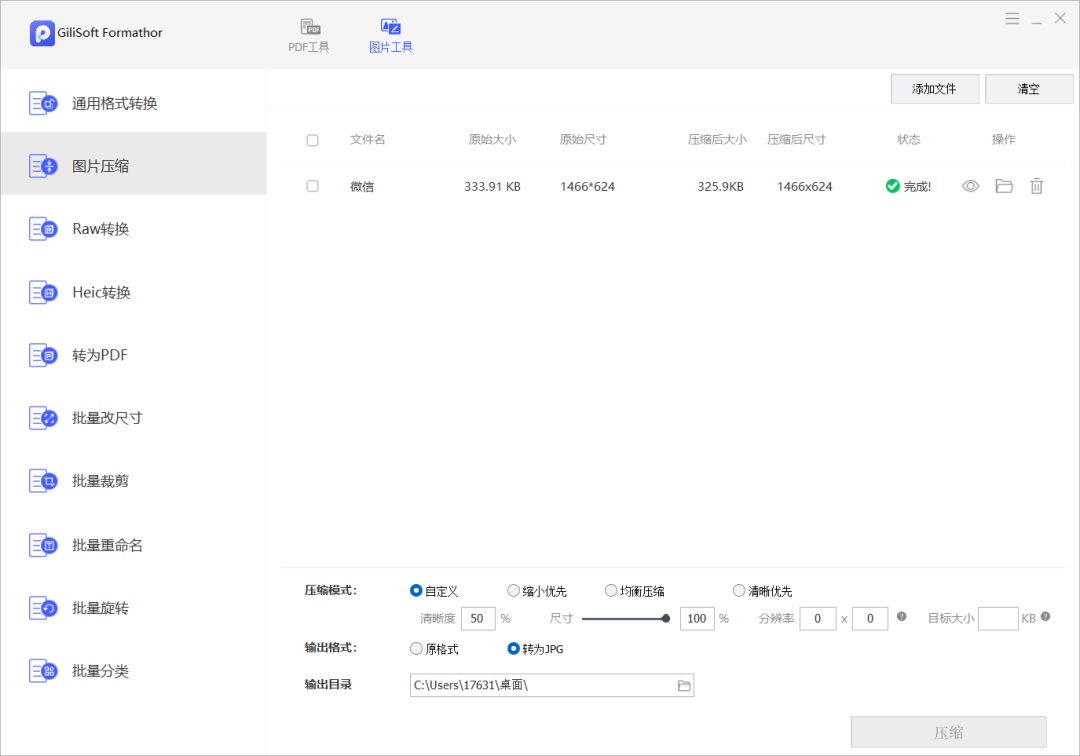
Task: Delete the 微信 file using trash icon
Action: (x=1036, y=186)
